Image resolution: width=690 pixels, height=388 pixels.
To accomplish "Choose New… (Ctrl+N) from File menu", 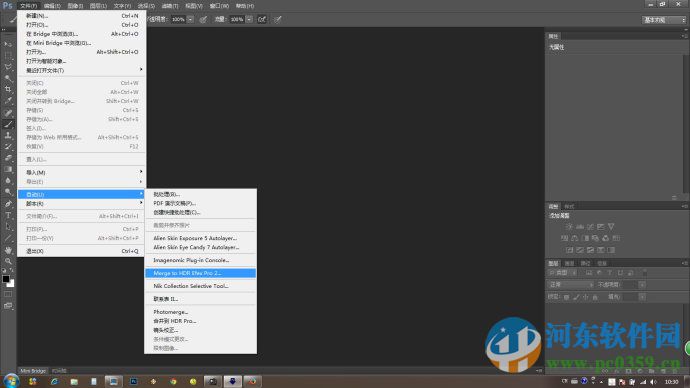I will pos(81,16).
